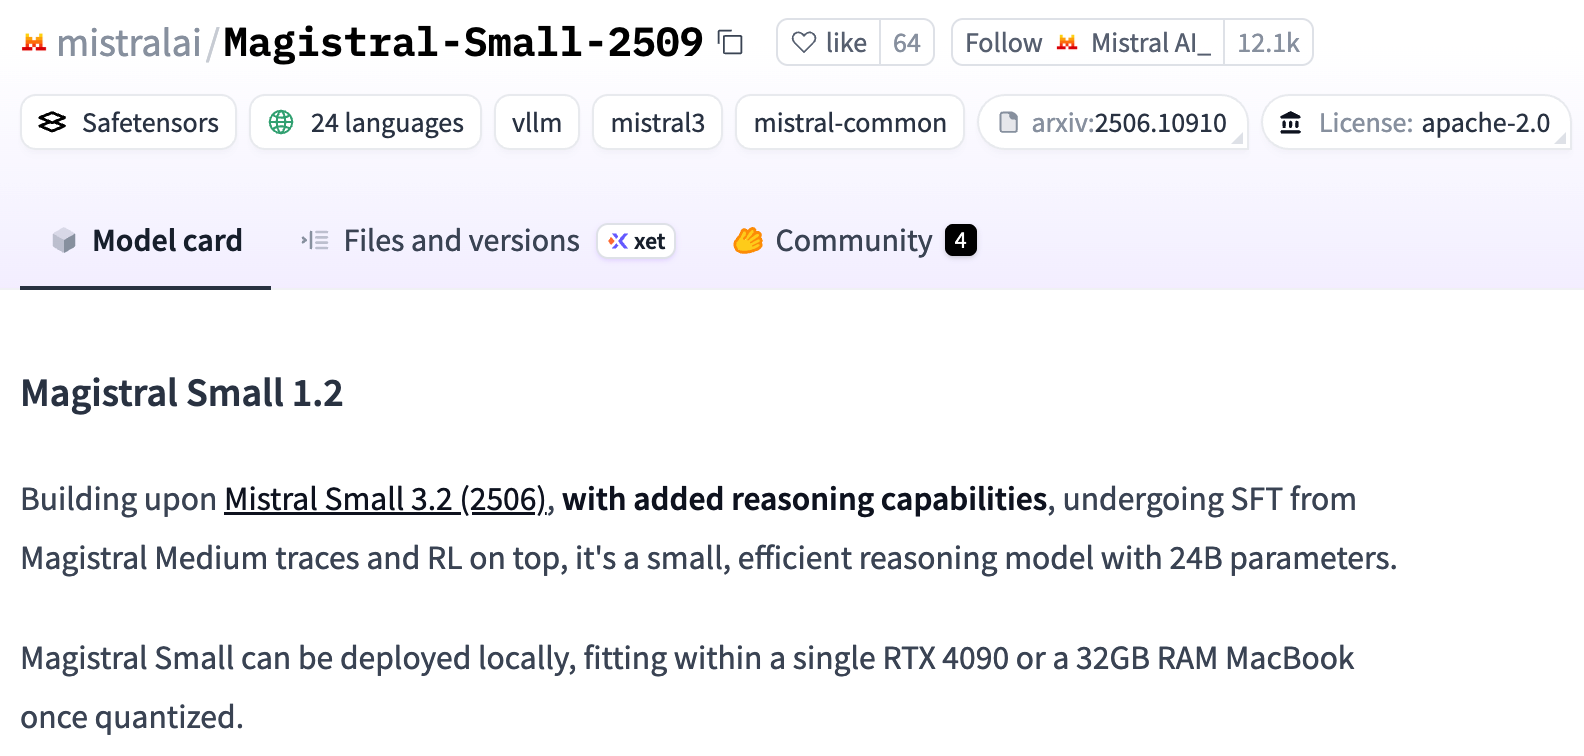Click the Mistral AI logo next to the organization name
This screenshot has height=756, width=1584.
click(34, 42)
